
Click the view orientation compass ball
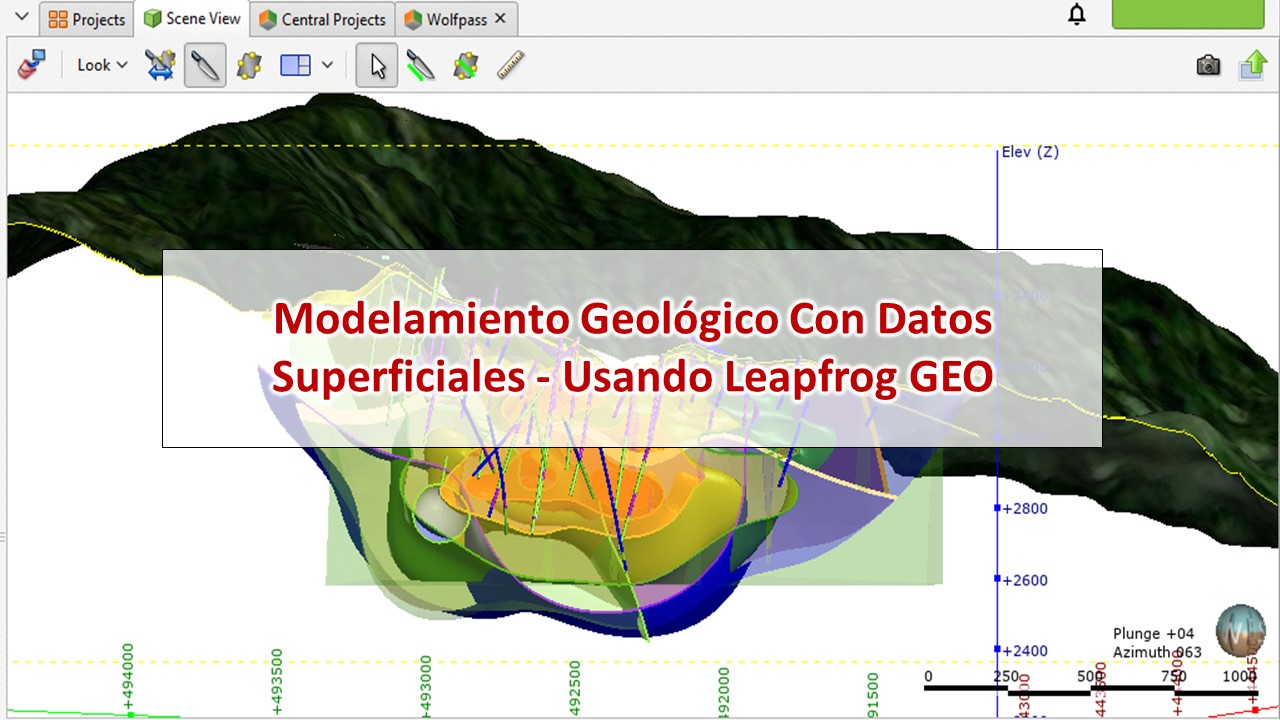point(1240,630)
